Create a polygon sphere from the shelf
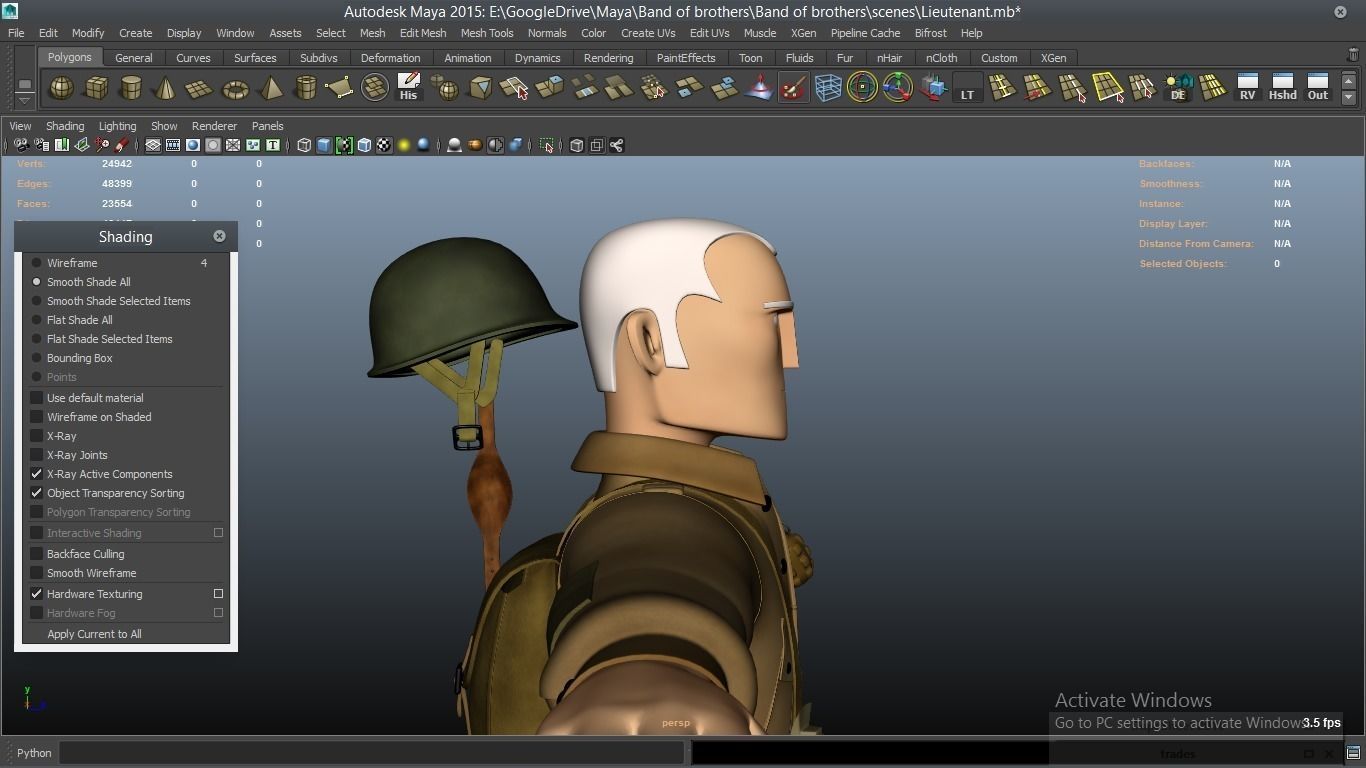 (x=62, y=88)
